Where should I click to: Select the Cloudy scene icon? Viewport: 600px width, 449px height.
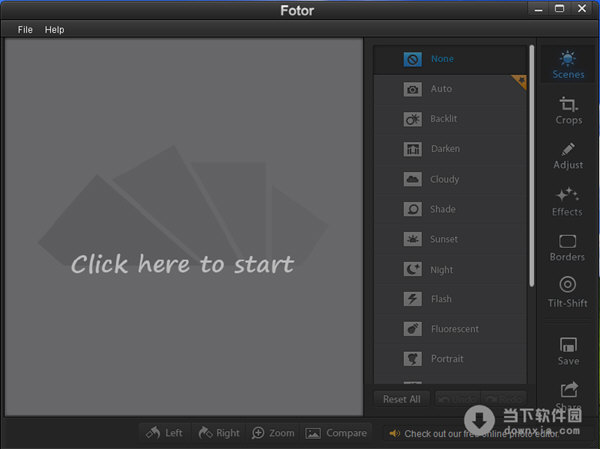click(412, 179)
